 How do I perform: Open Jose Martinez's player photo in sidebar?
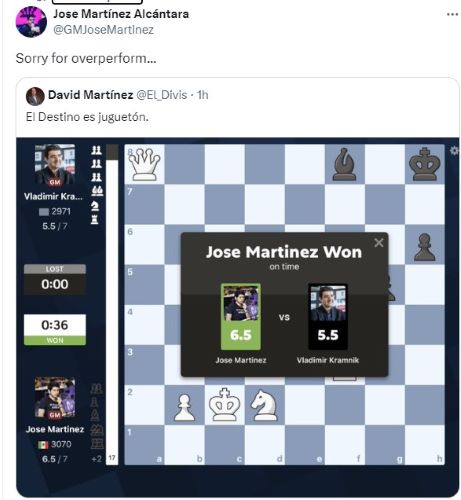pos(55,397)
